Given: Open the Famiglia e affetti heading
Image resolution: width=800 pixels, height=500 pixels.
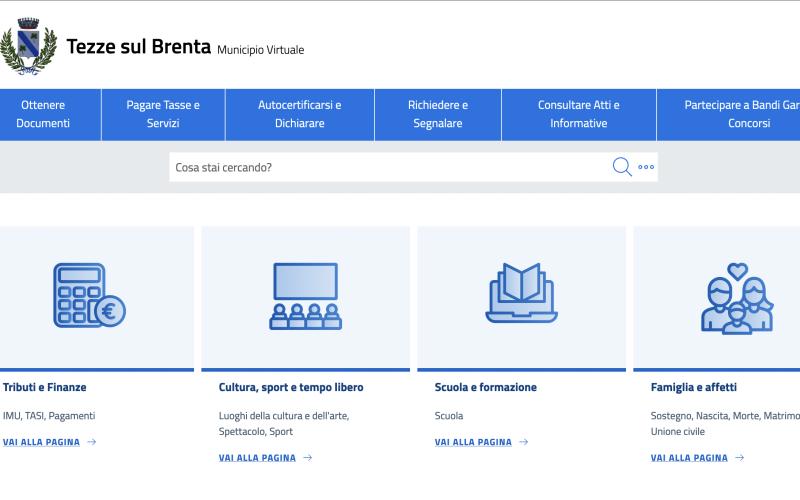Looking at the screenshot, I should (x=694, y=387).
